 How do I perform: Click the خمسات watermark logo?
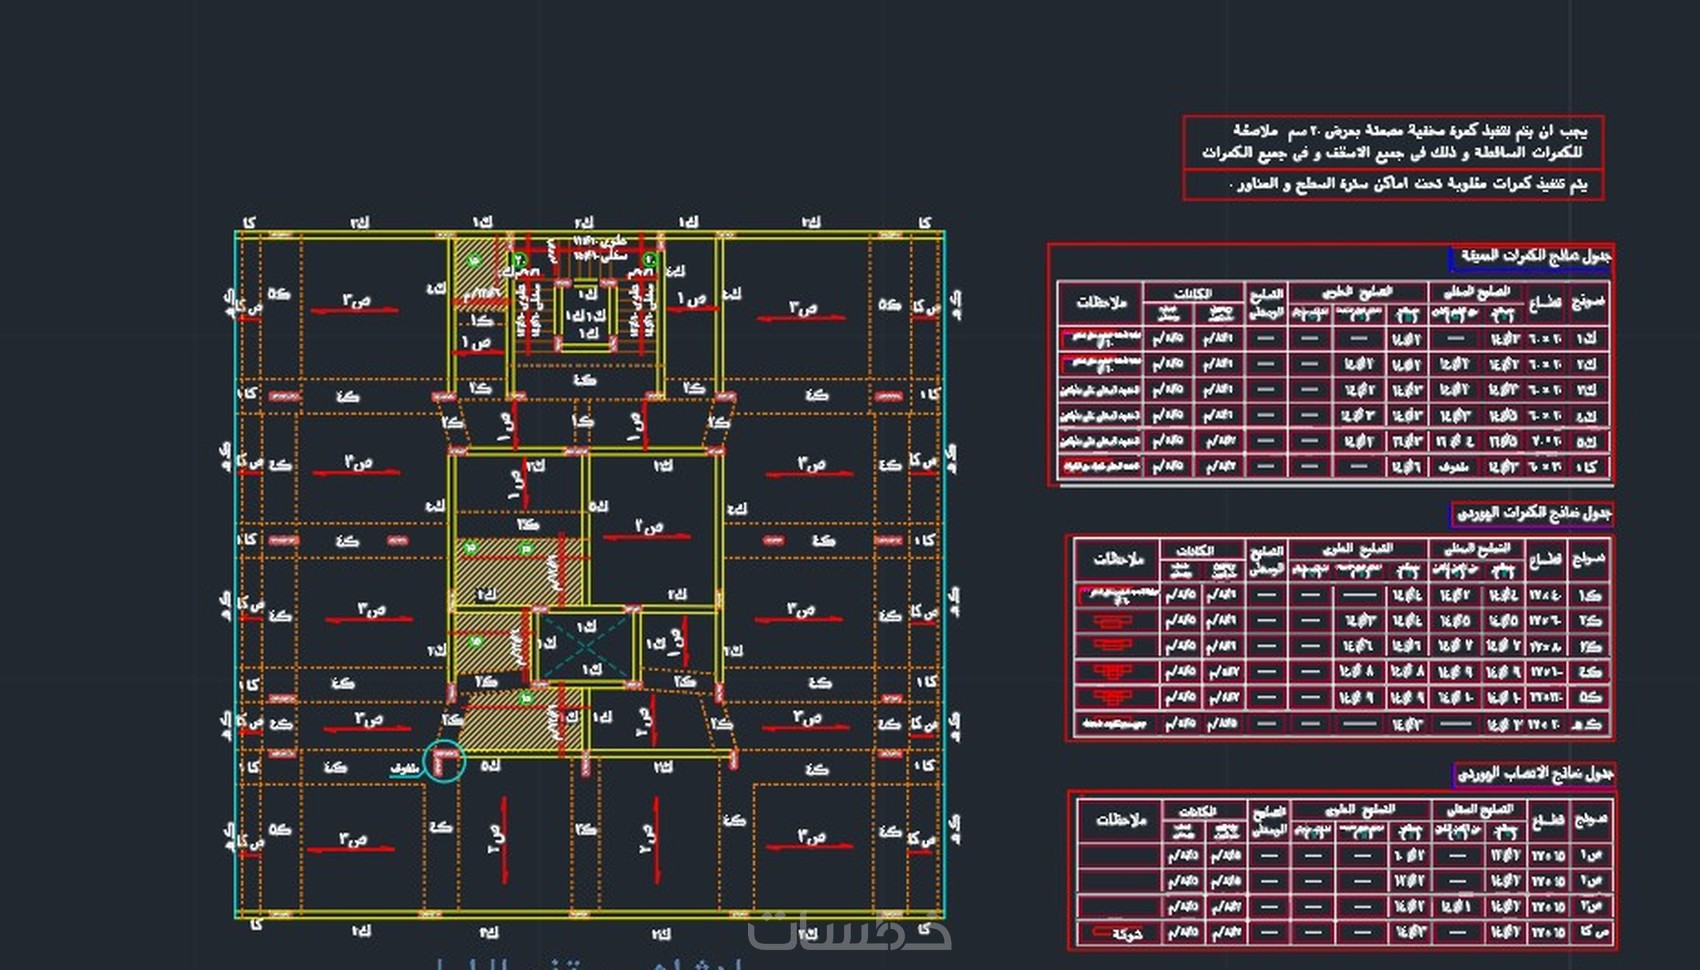coord(850,930)
